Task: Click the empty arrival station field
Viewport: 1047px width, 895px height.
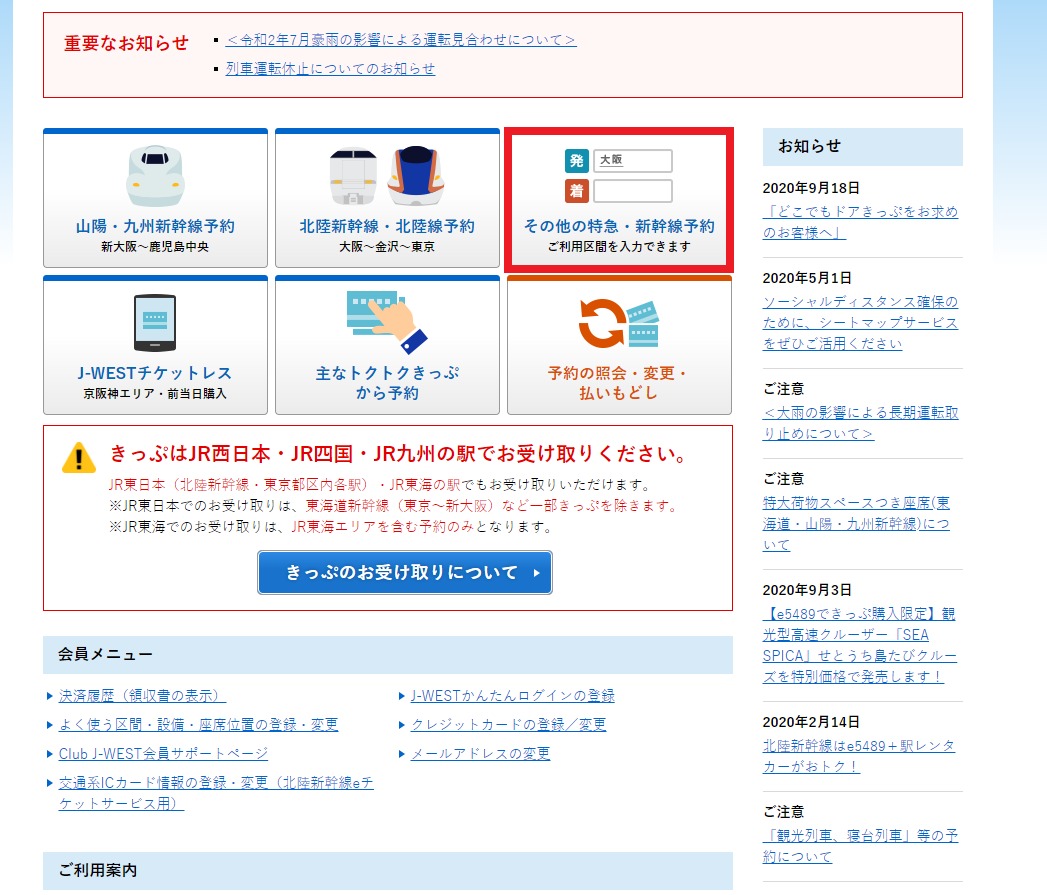Action: [632, 191]
